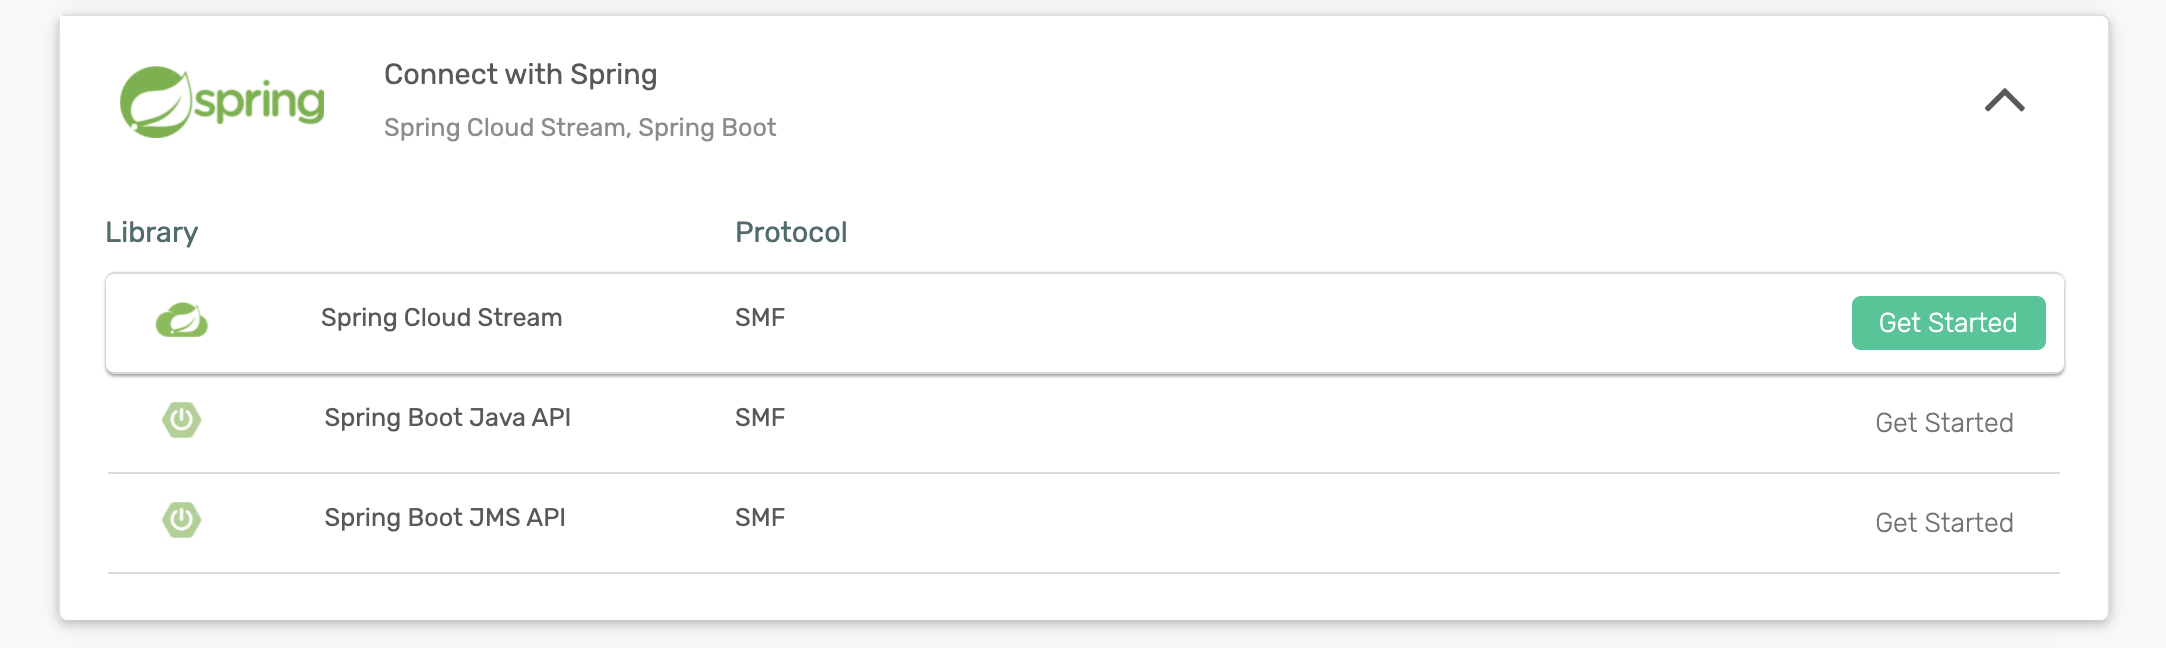Open Get Started for Spring Boot Java API
The image size is (2166, 648).
[x=1944, y=422]
